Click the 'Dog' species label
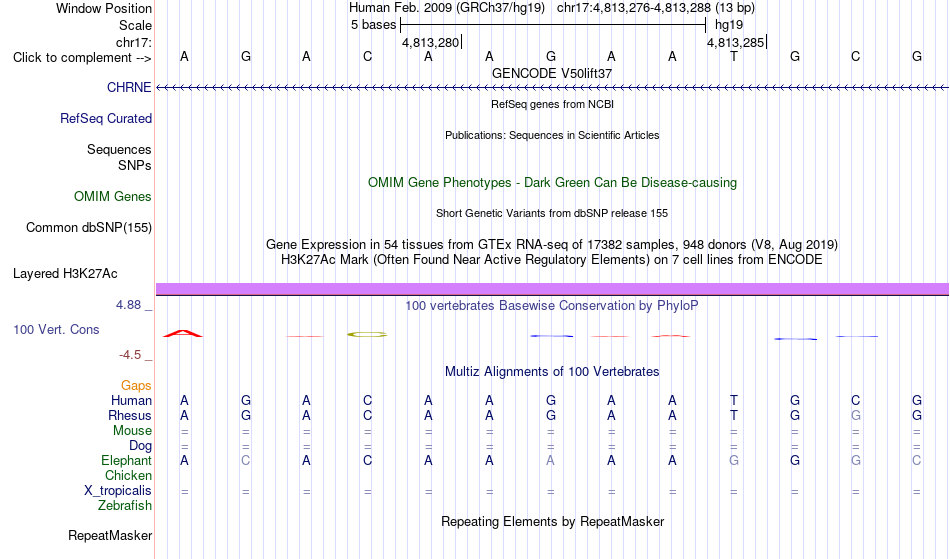 point(140,445)
